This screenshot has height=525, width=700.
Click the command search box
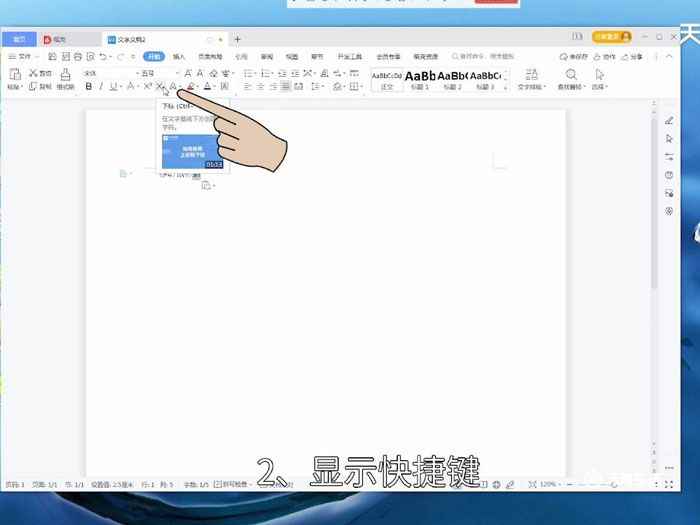point(483,56)
